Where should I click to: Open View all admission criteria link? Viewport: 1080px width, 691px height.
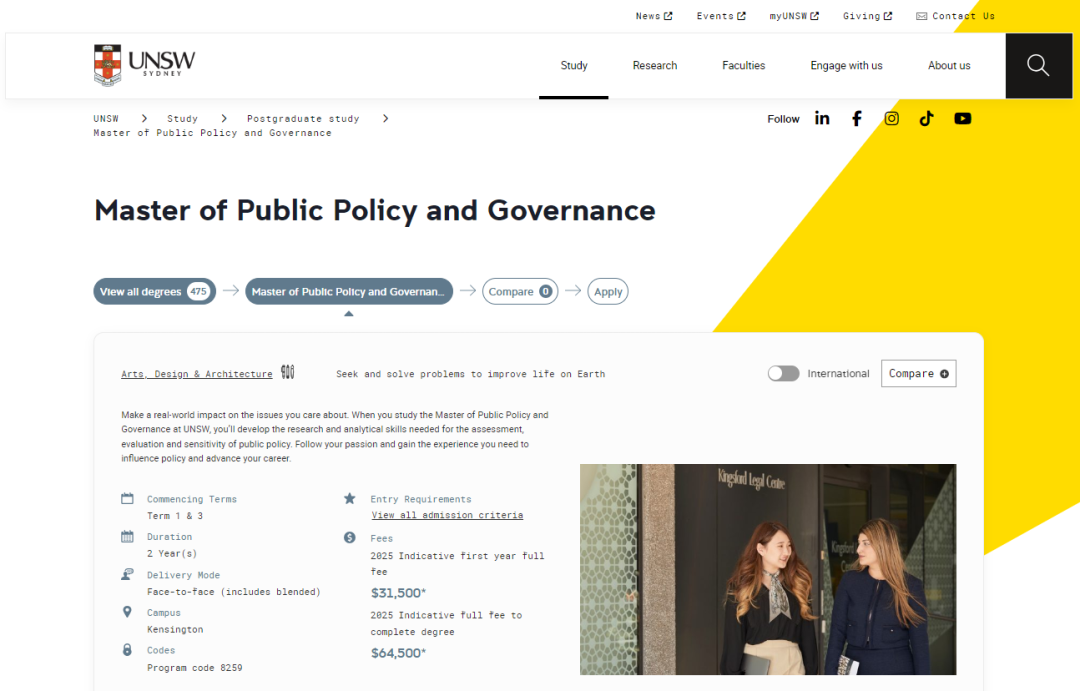tap(447, 515)
